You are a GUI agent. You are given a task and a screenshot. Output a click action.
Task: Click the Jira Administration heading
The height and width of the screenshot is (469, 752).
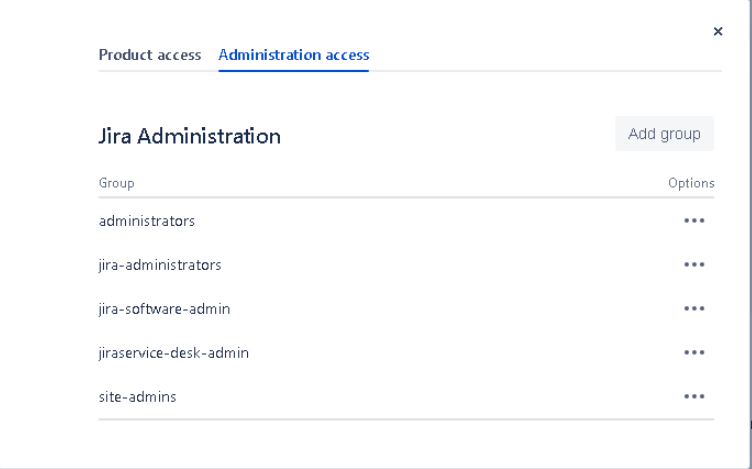click(189, 136)
